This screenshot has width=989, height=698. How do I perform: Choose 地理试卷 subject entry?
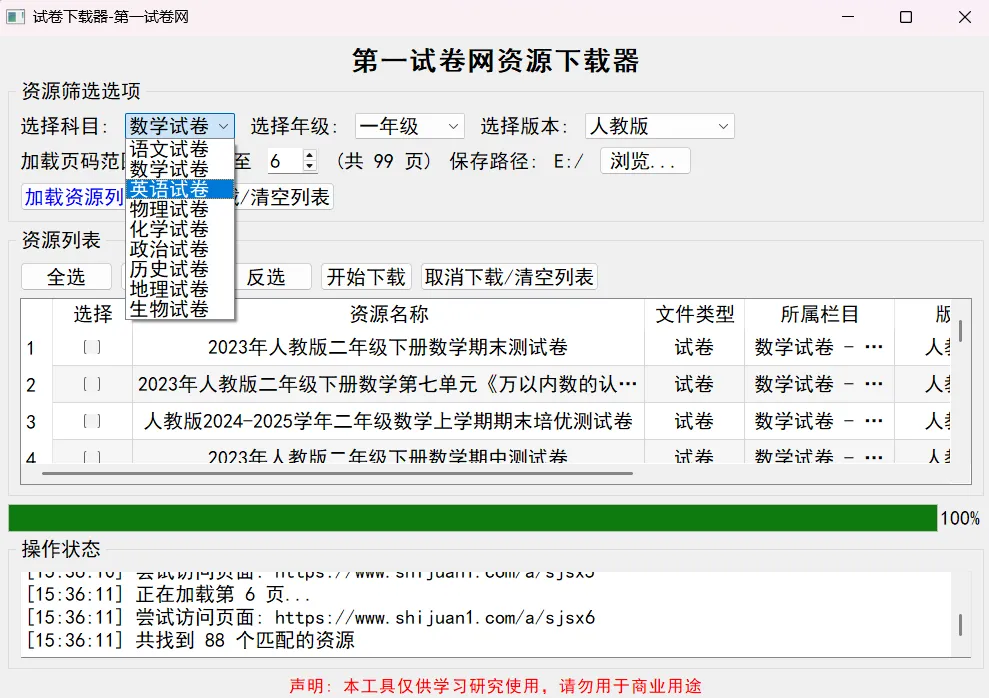point(180,289)
